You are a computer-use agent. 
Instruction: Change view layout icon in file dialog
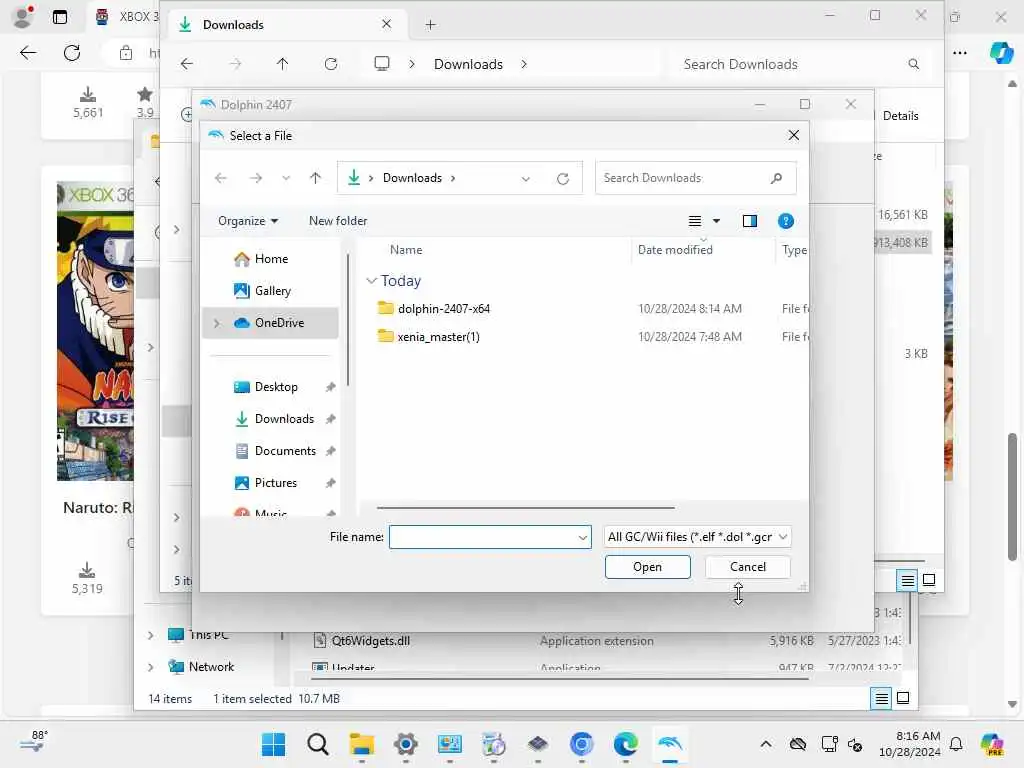[x=695, y=221]
